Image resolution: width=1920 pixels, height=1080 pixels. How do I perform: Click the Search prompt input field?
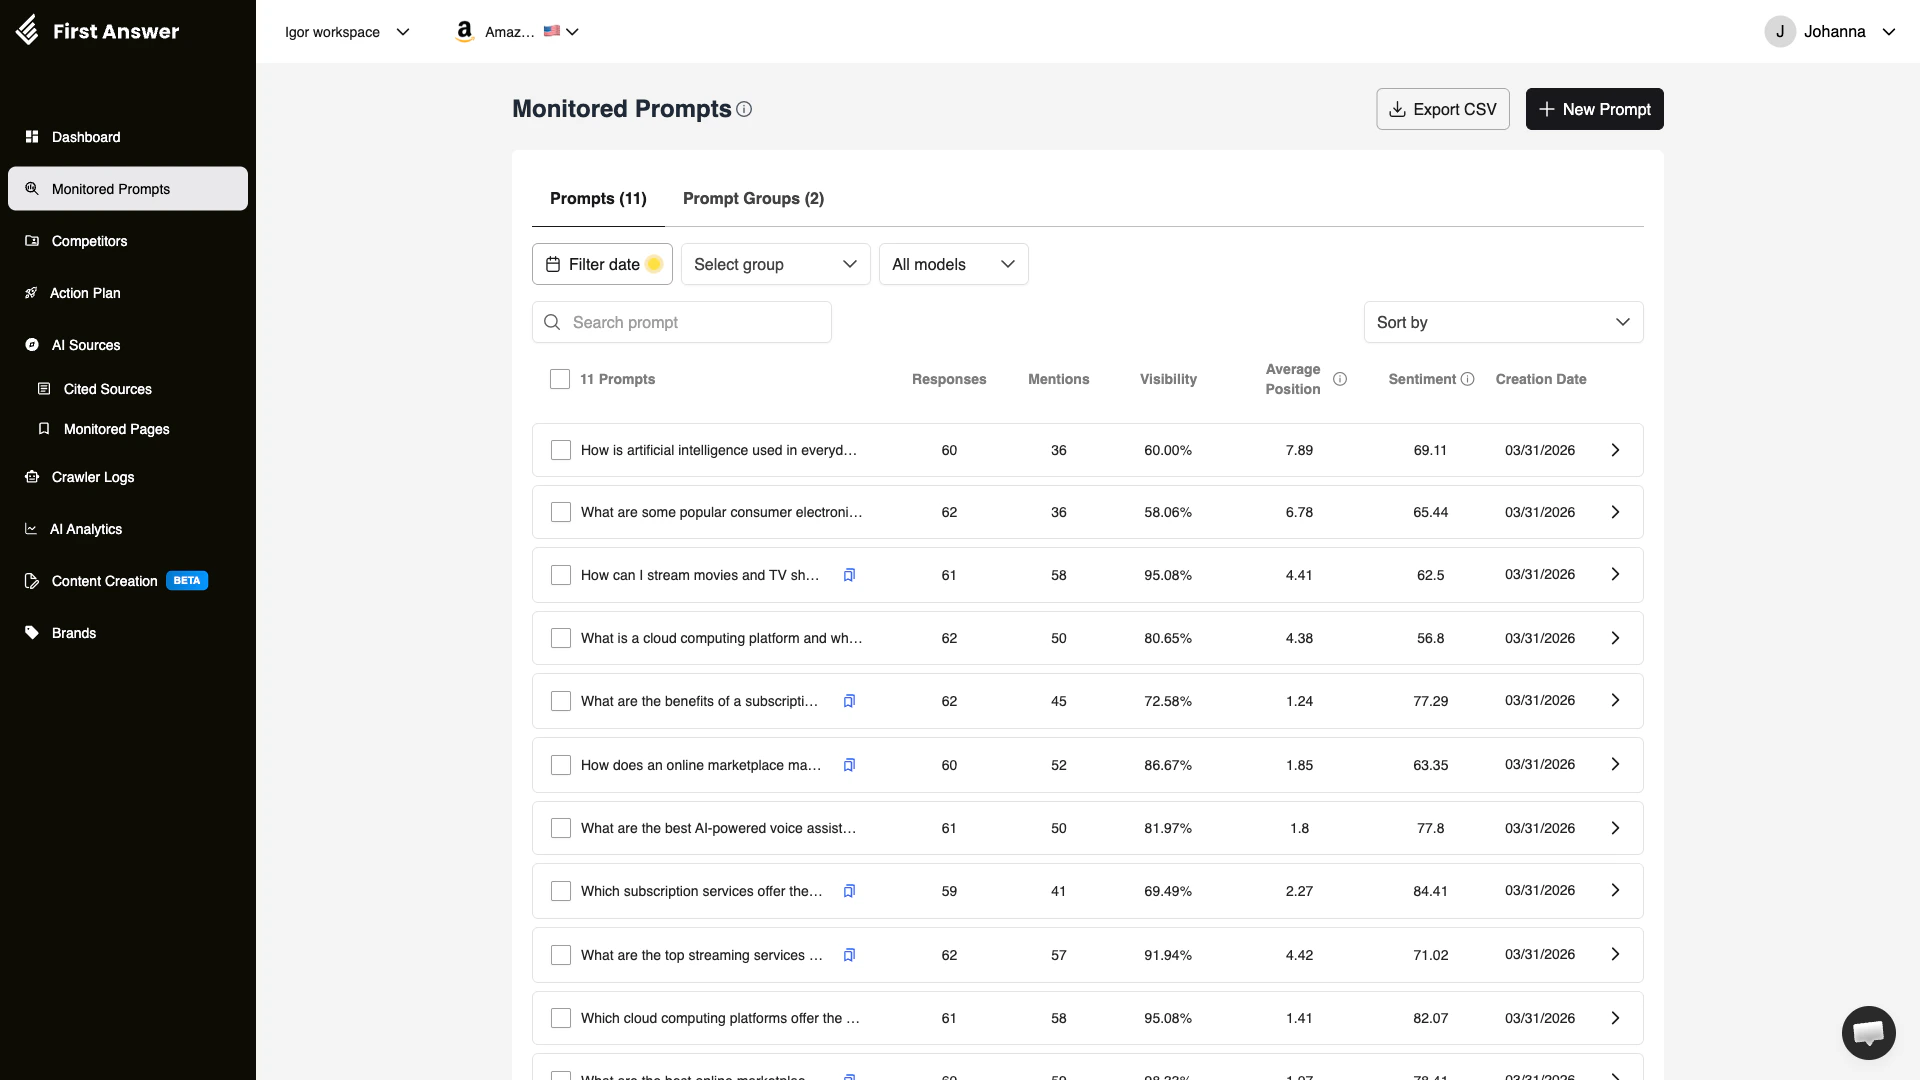[681, 322]
